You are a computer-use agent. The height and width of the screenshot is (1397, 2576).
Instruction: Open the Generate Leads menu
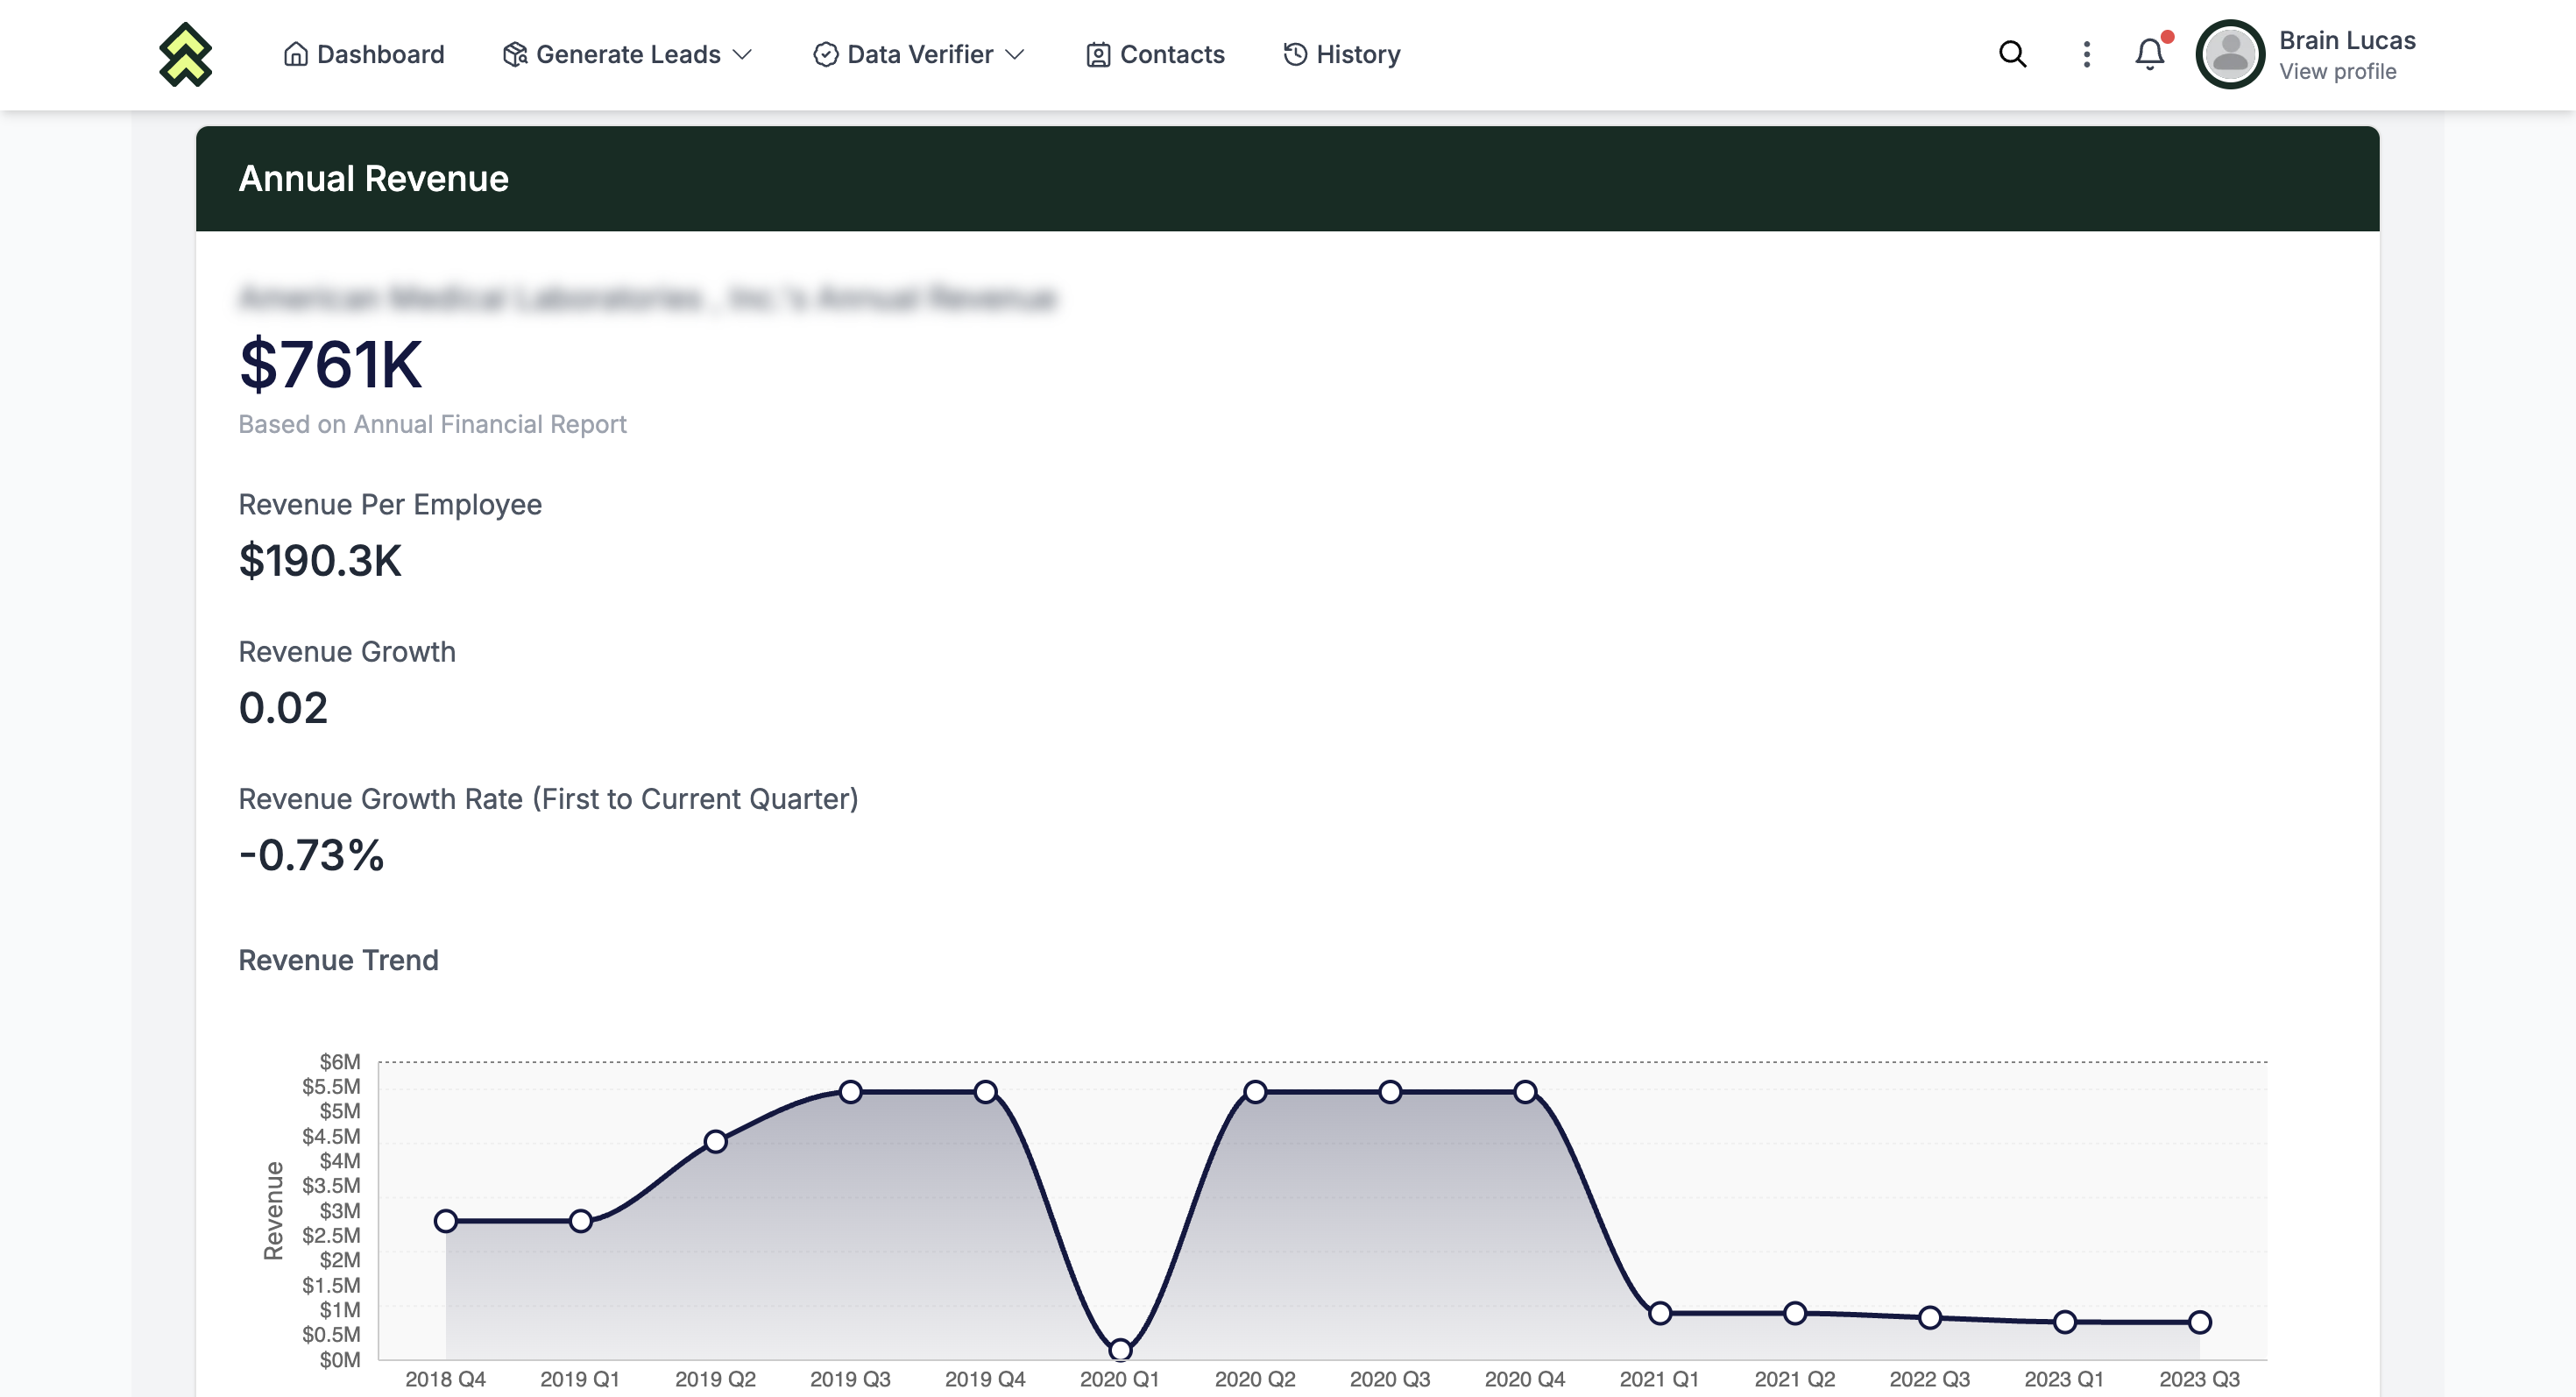(x=627, y=54)
